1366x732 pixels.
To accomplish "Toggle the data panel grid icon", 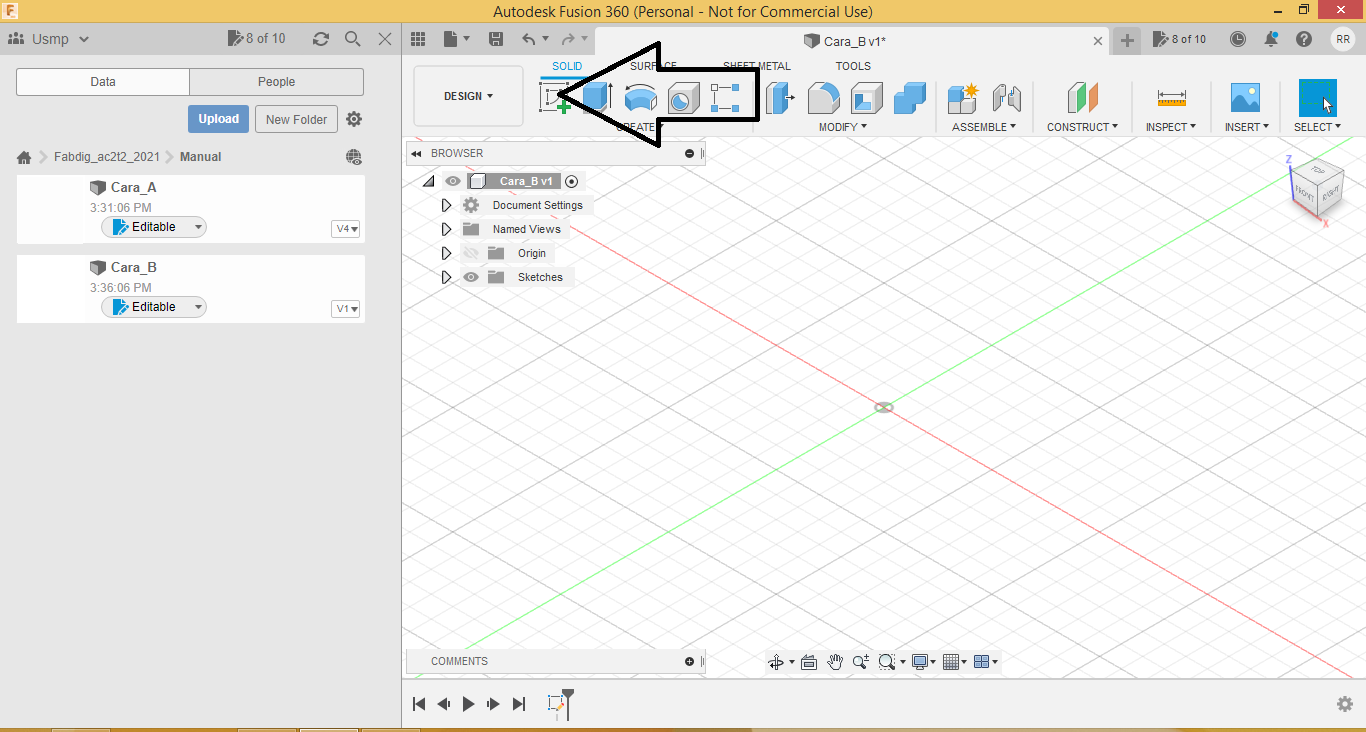I will 418,39.
